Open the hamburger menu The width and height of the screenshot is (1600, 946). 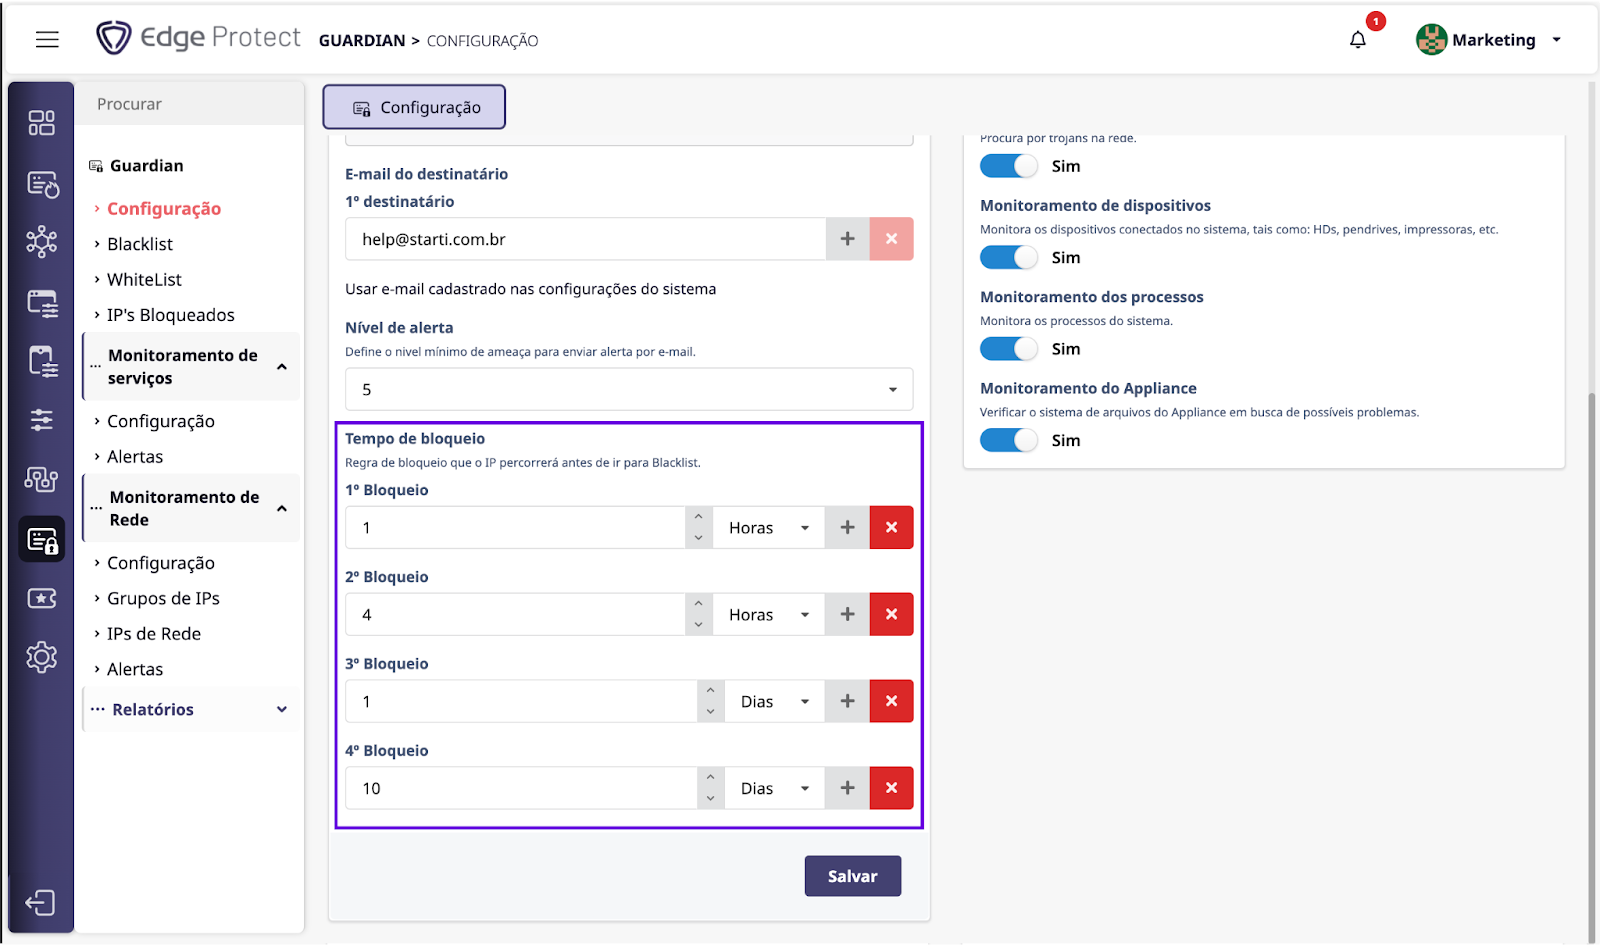47,40
